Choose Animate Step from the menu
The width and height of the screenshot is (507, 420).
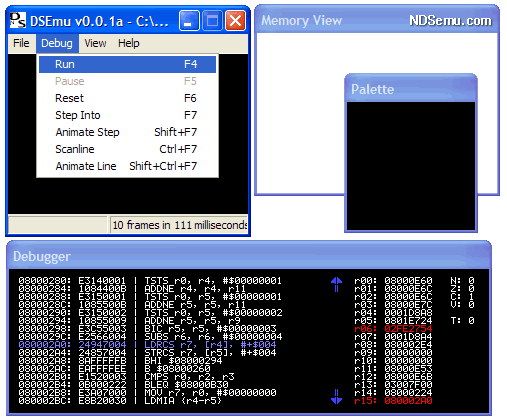[x=127, y=132]
